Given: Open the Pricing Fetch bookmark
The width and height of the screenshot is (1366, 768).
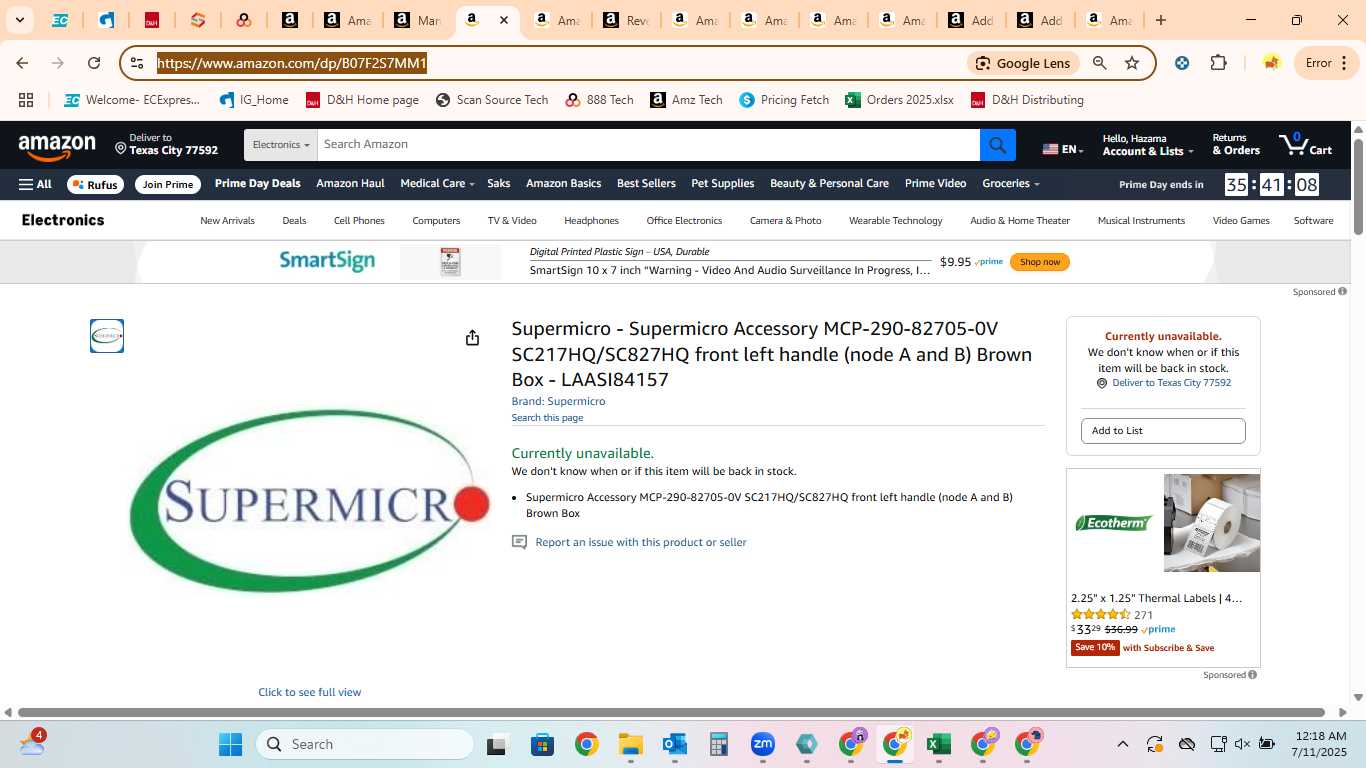Looking at the screenshot, I should click(x=784, y=100).
